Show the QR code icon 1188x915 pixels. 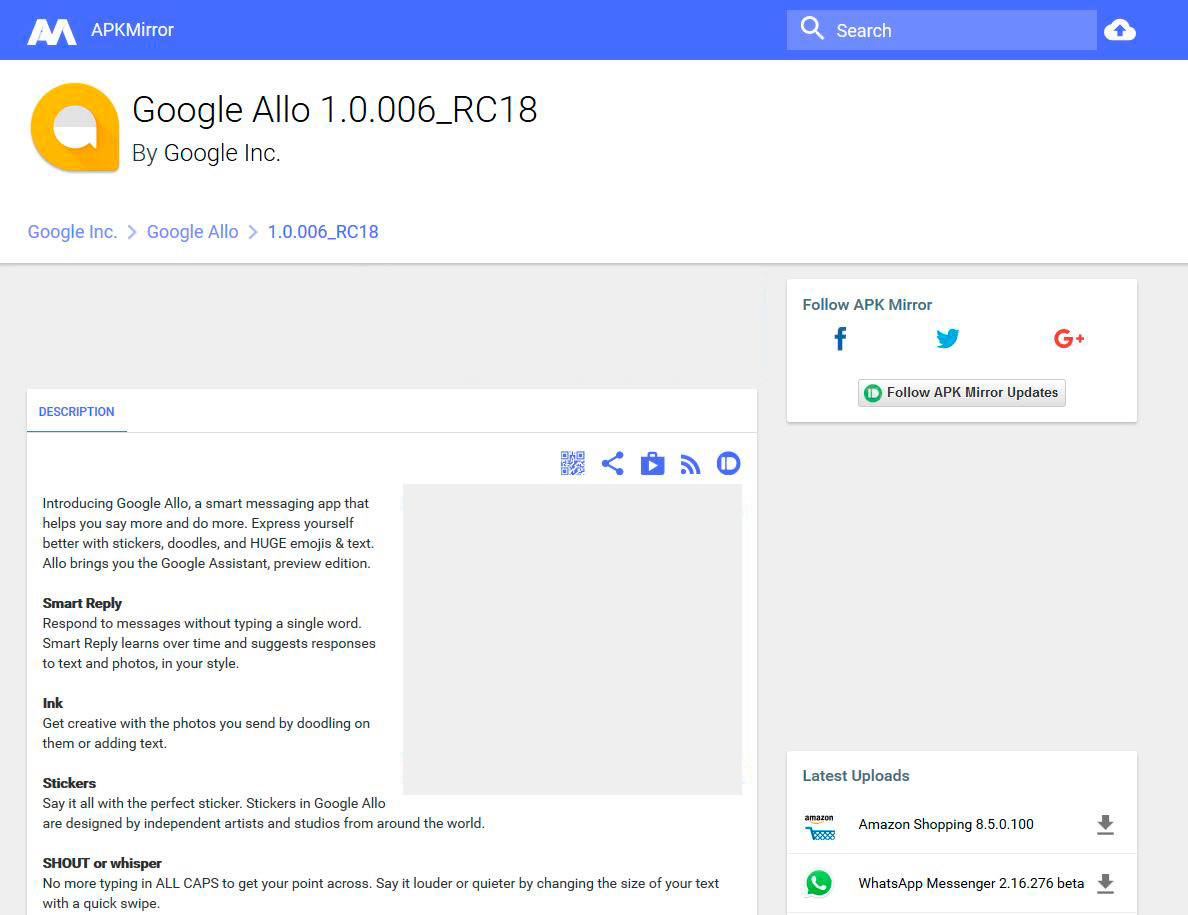573,463
